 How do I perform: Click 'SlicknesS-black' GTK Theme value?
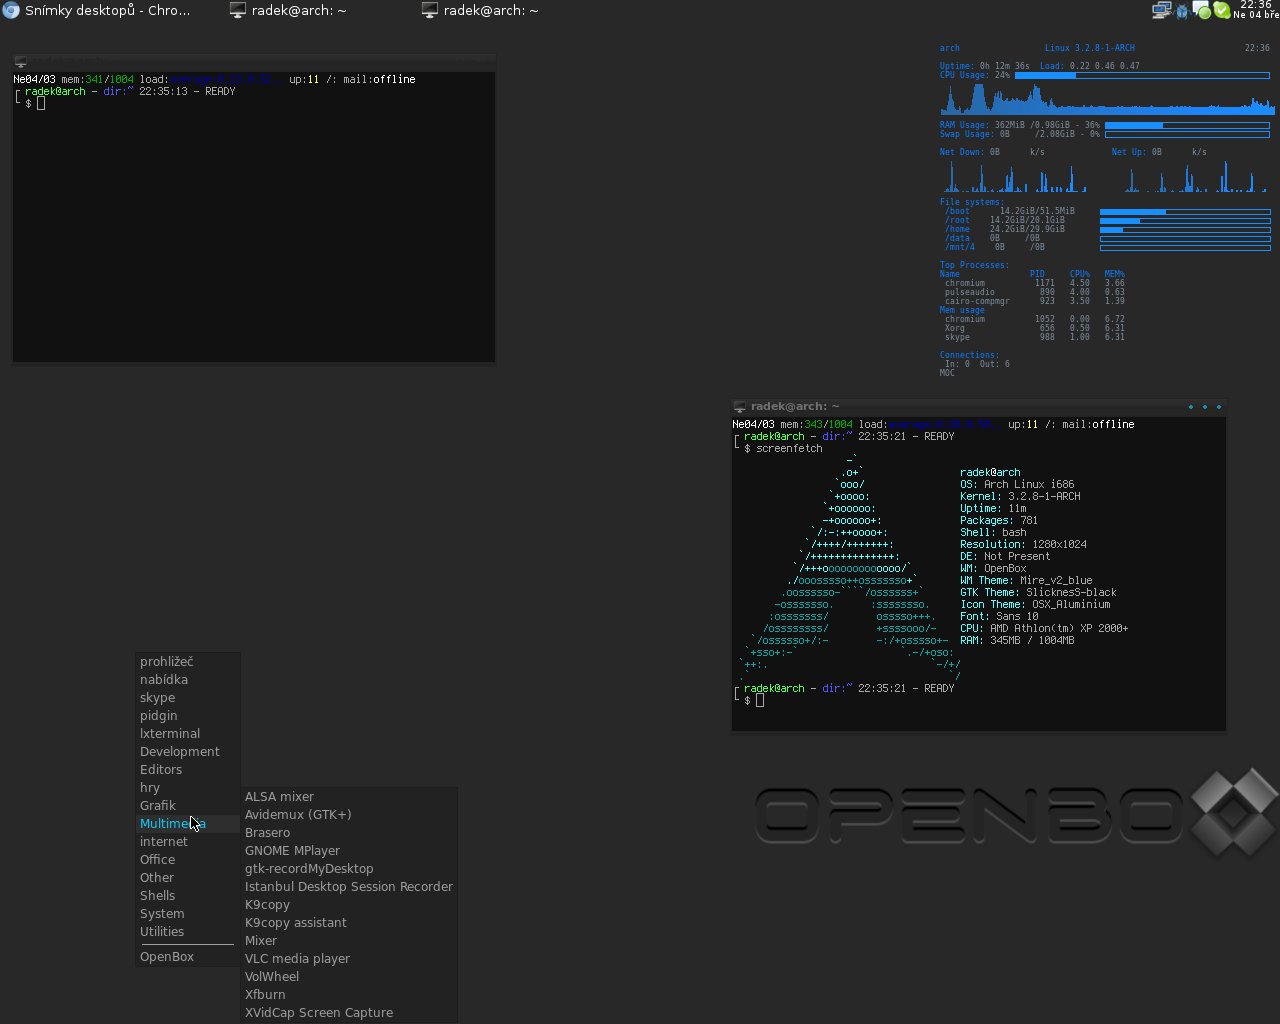pos(1071,592)
